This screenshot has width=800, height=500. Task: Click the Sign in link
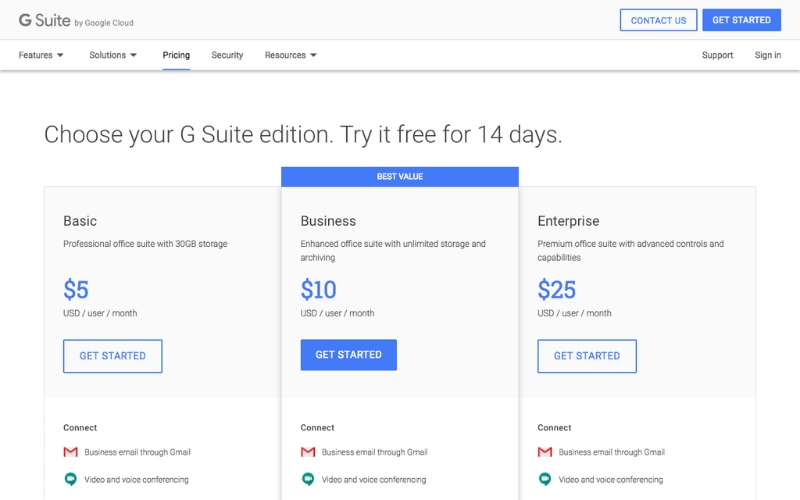pos(768,55)
